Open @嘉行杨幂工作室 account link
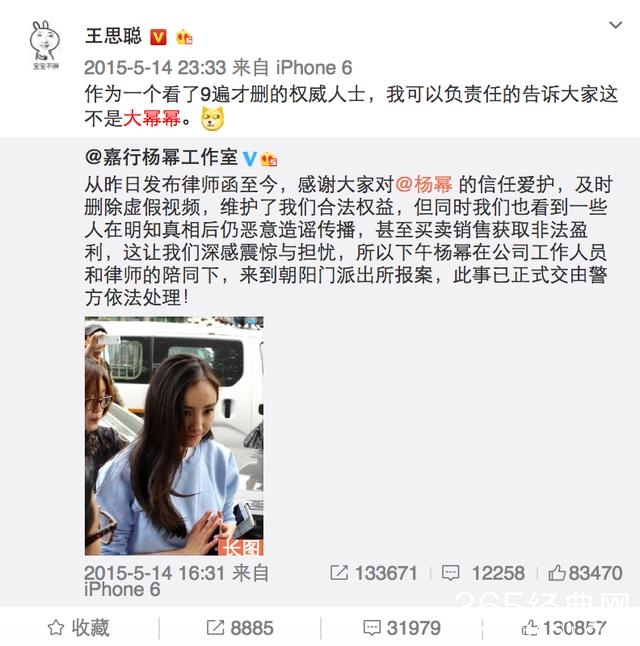This screenshot has height=646, width=640. pos(161,157)
